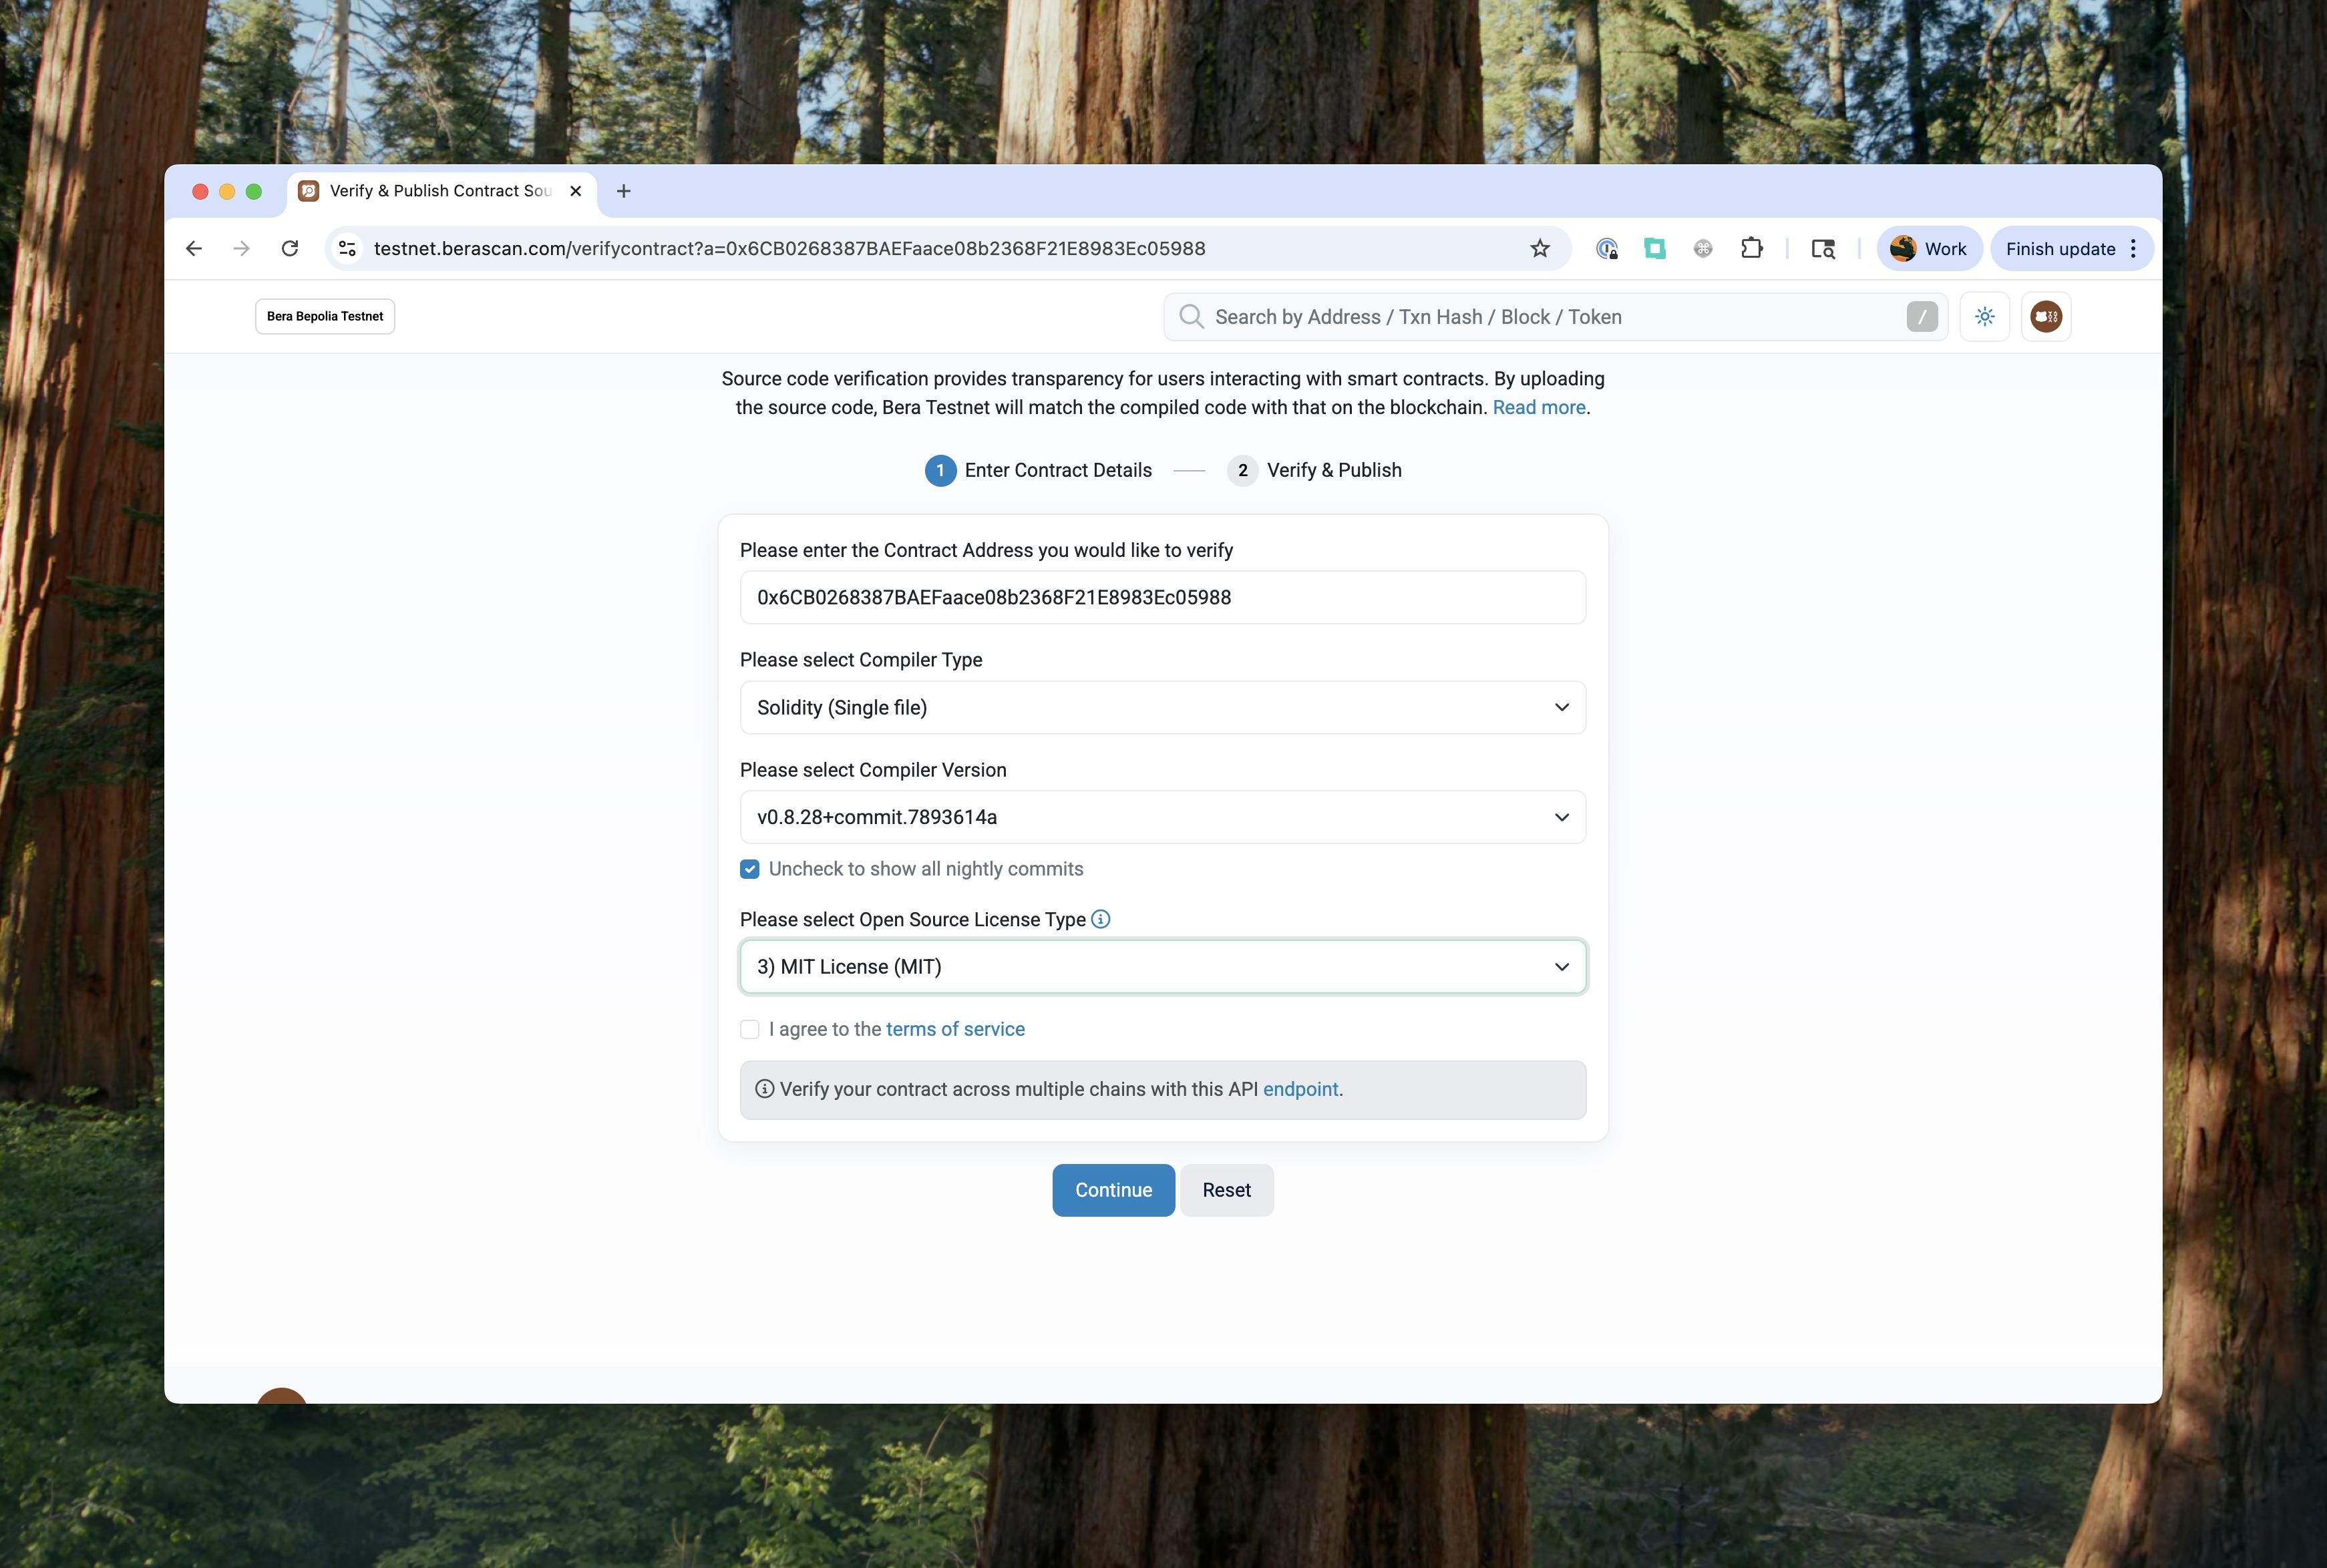Uncheck the show nightly commits checkbox
This screenshot has height=1568, width=2327.
point(749,869)
